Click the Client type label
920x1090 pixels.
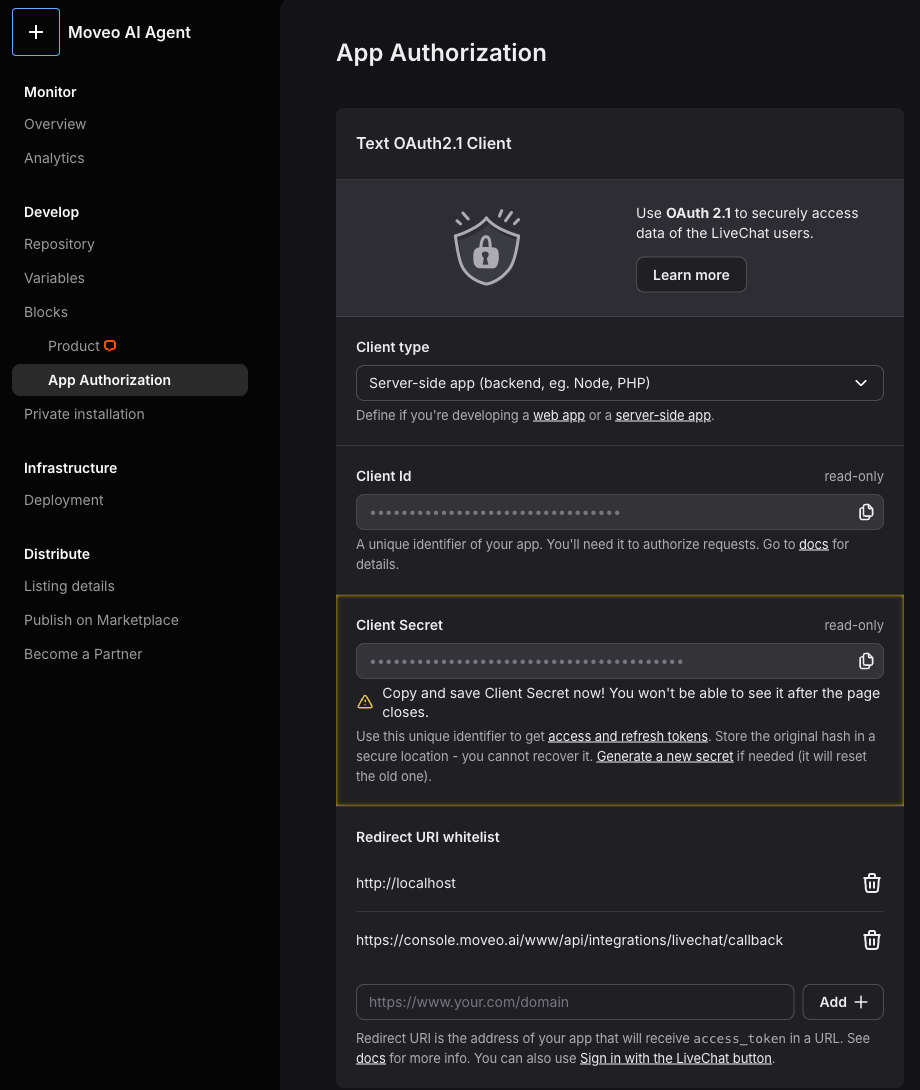(x=393, y=347)
